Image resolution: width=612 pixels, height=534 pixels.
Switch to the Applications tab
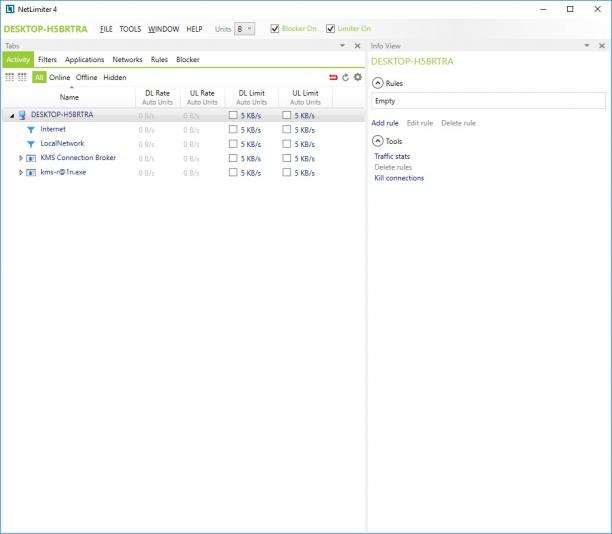click(x=84, y=59)
